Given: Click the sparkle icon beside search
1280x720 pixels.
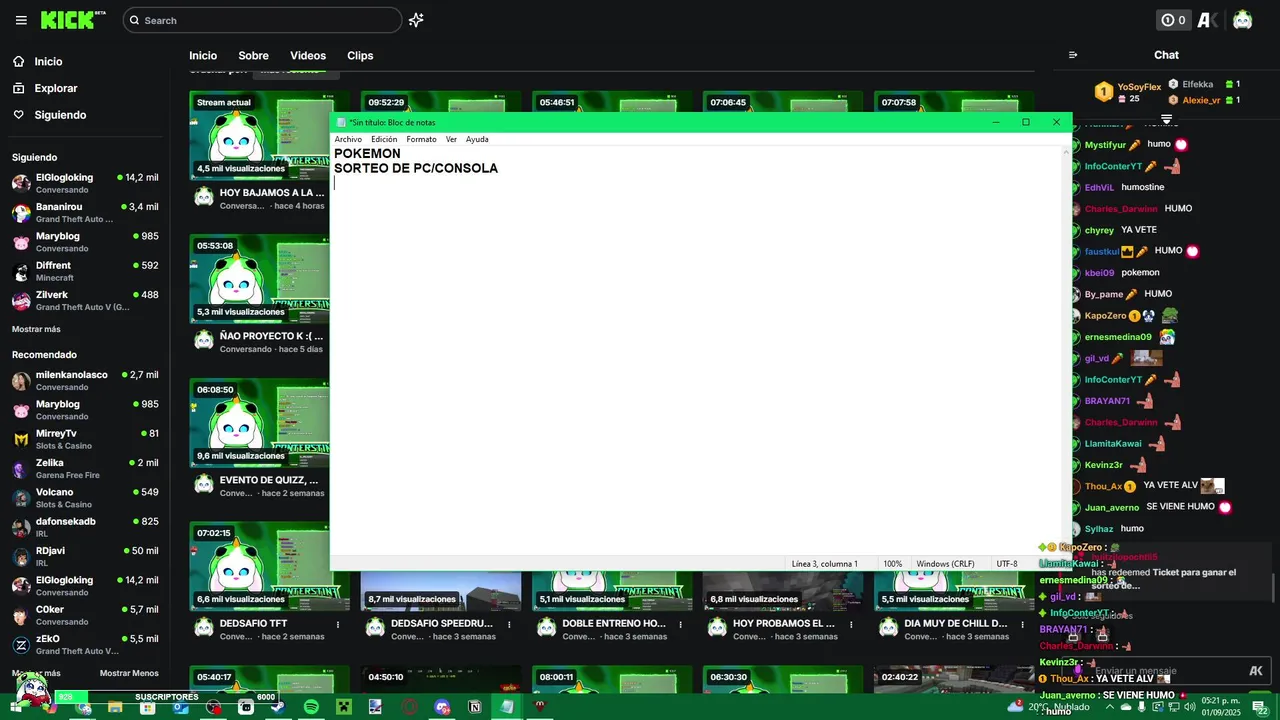Looking at the screenshot, I should tap(416, 20).
